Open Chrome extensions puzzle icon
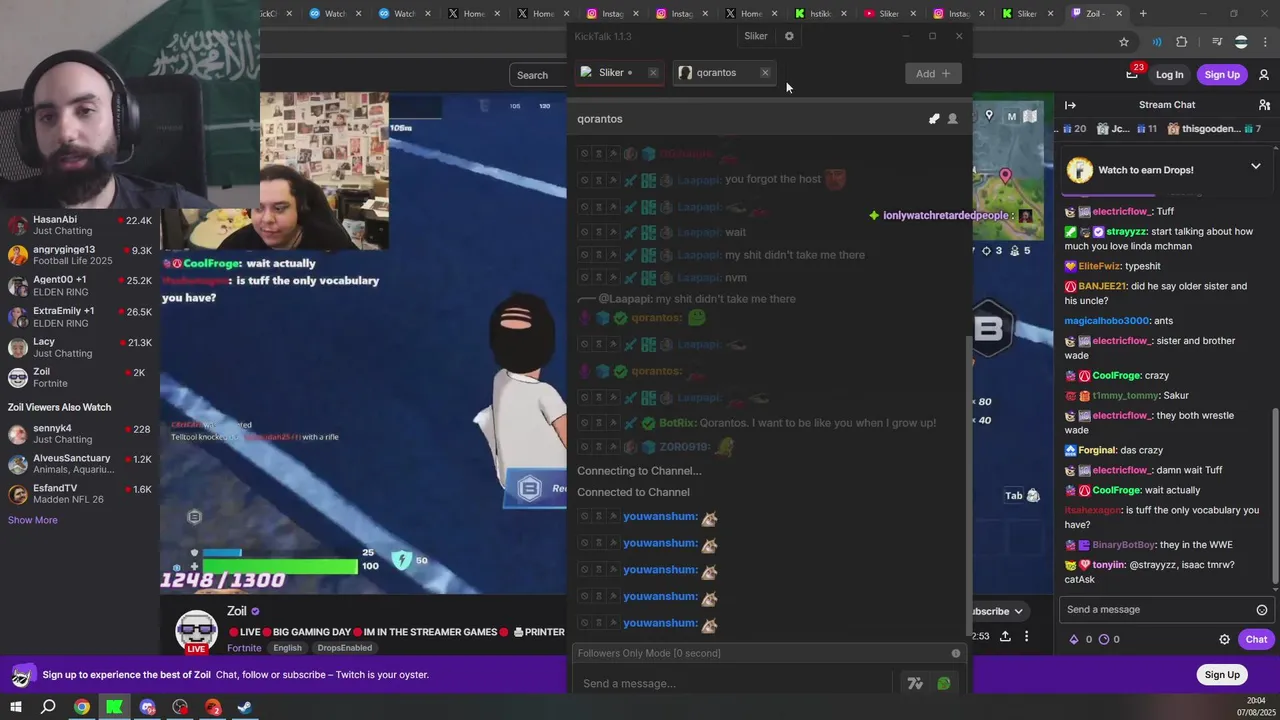This screenshot has width=1280, height=720. [1182, 42]
